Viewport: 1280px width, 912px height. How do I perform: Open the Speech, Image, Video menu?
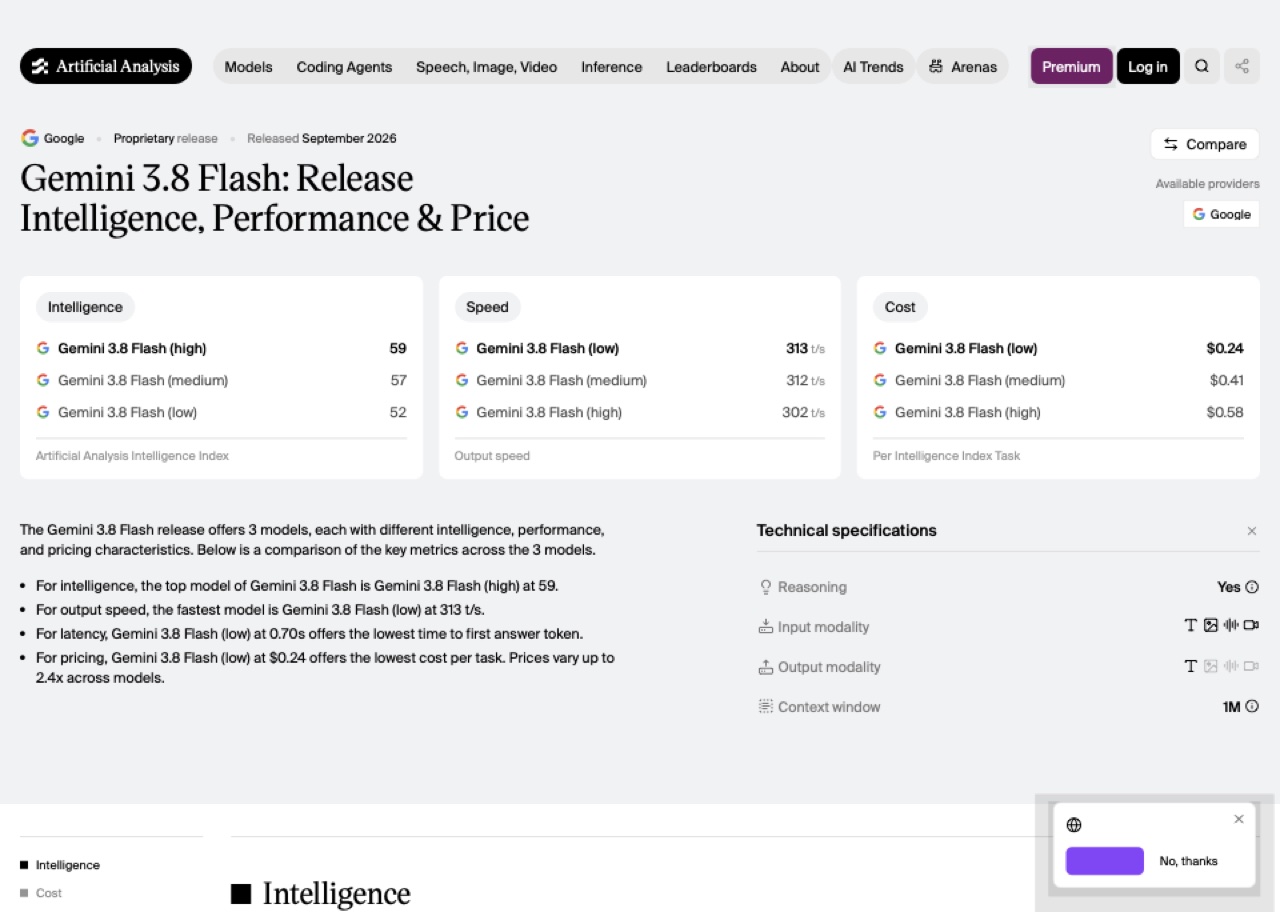pyautogui.click(x=487, y=67)
